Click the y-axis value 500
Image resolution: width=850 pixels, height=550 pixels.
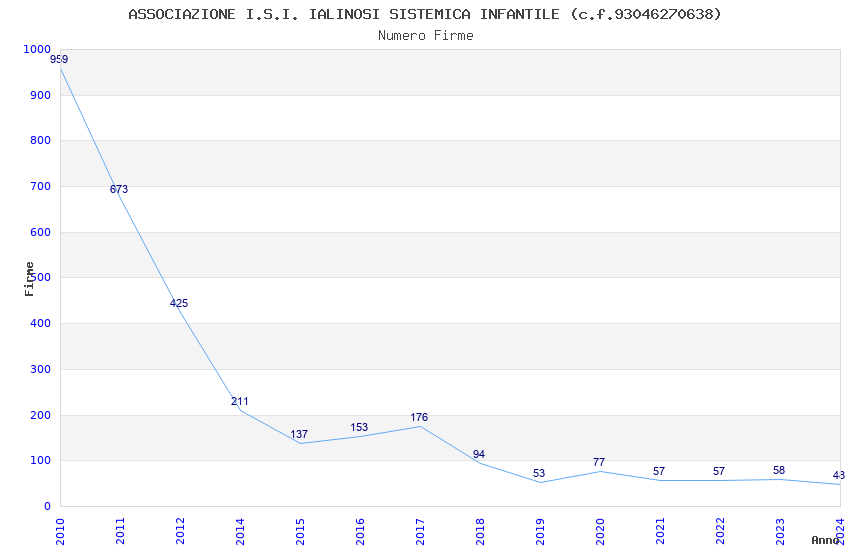click(x=41, y=277)
